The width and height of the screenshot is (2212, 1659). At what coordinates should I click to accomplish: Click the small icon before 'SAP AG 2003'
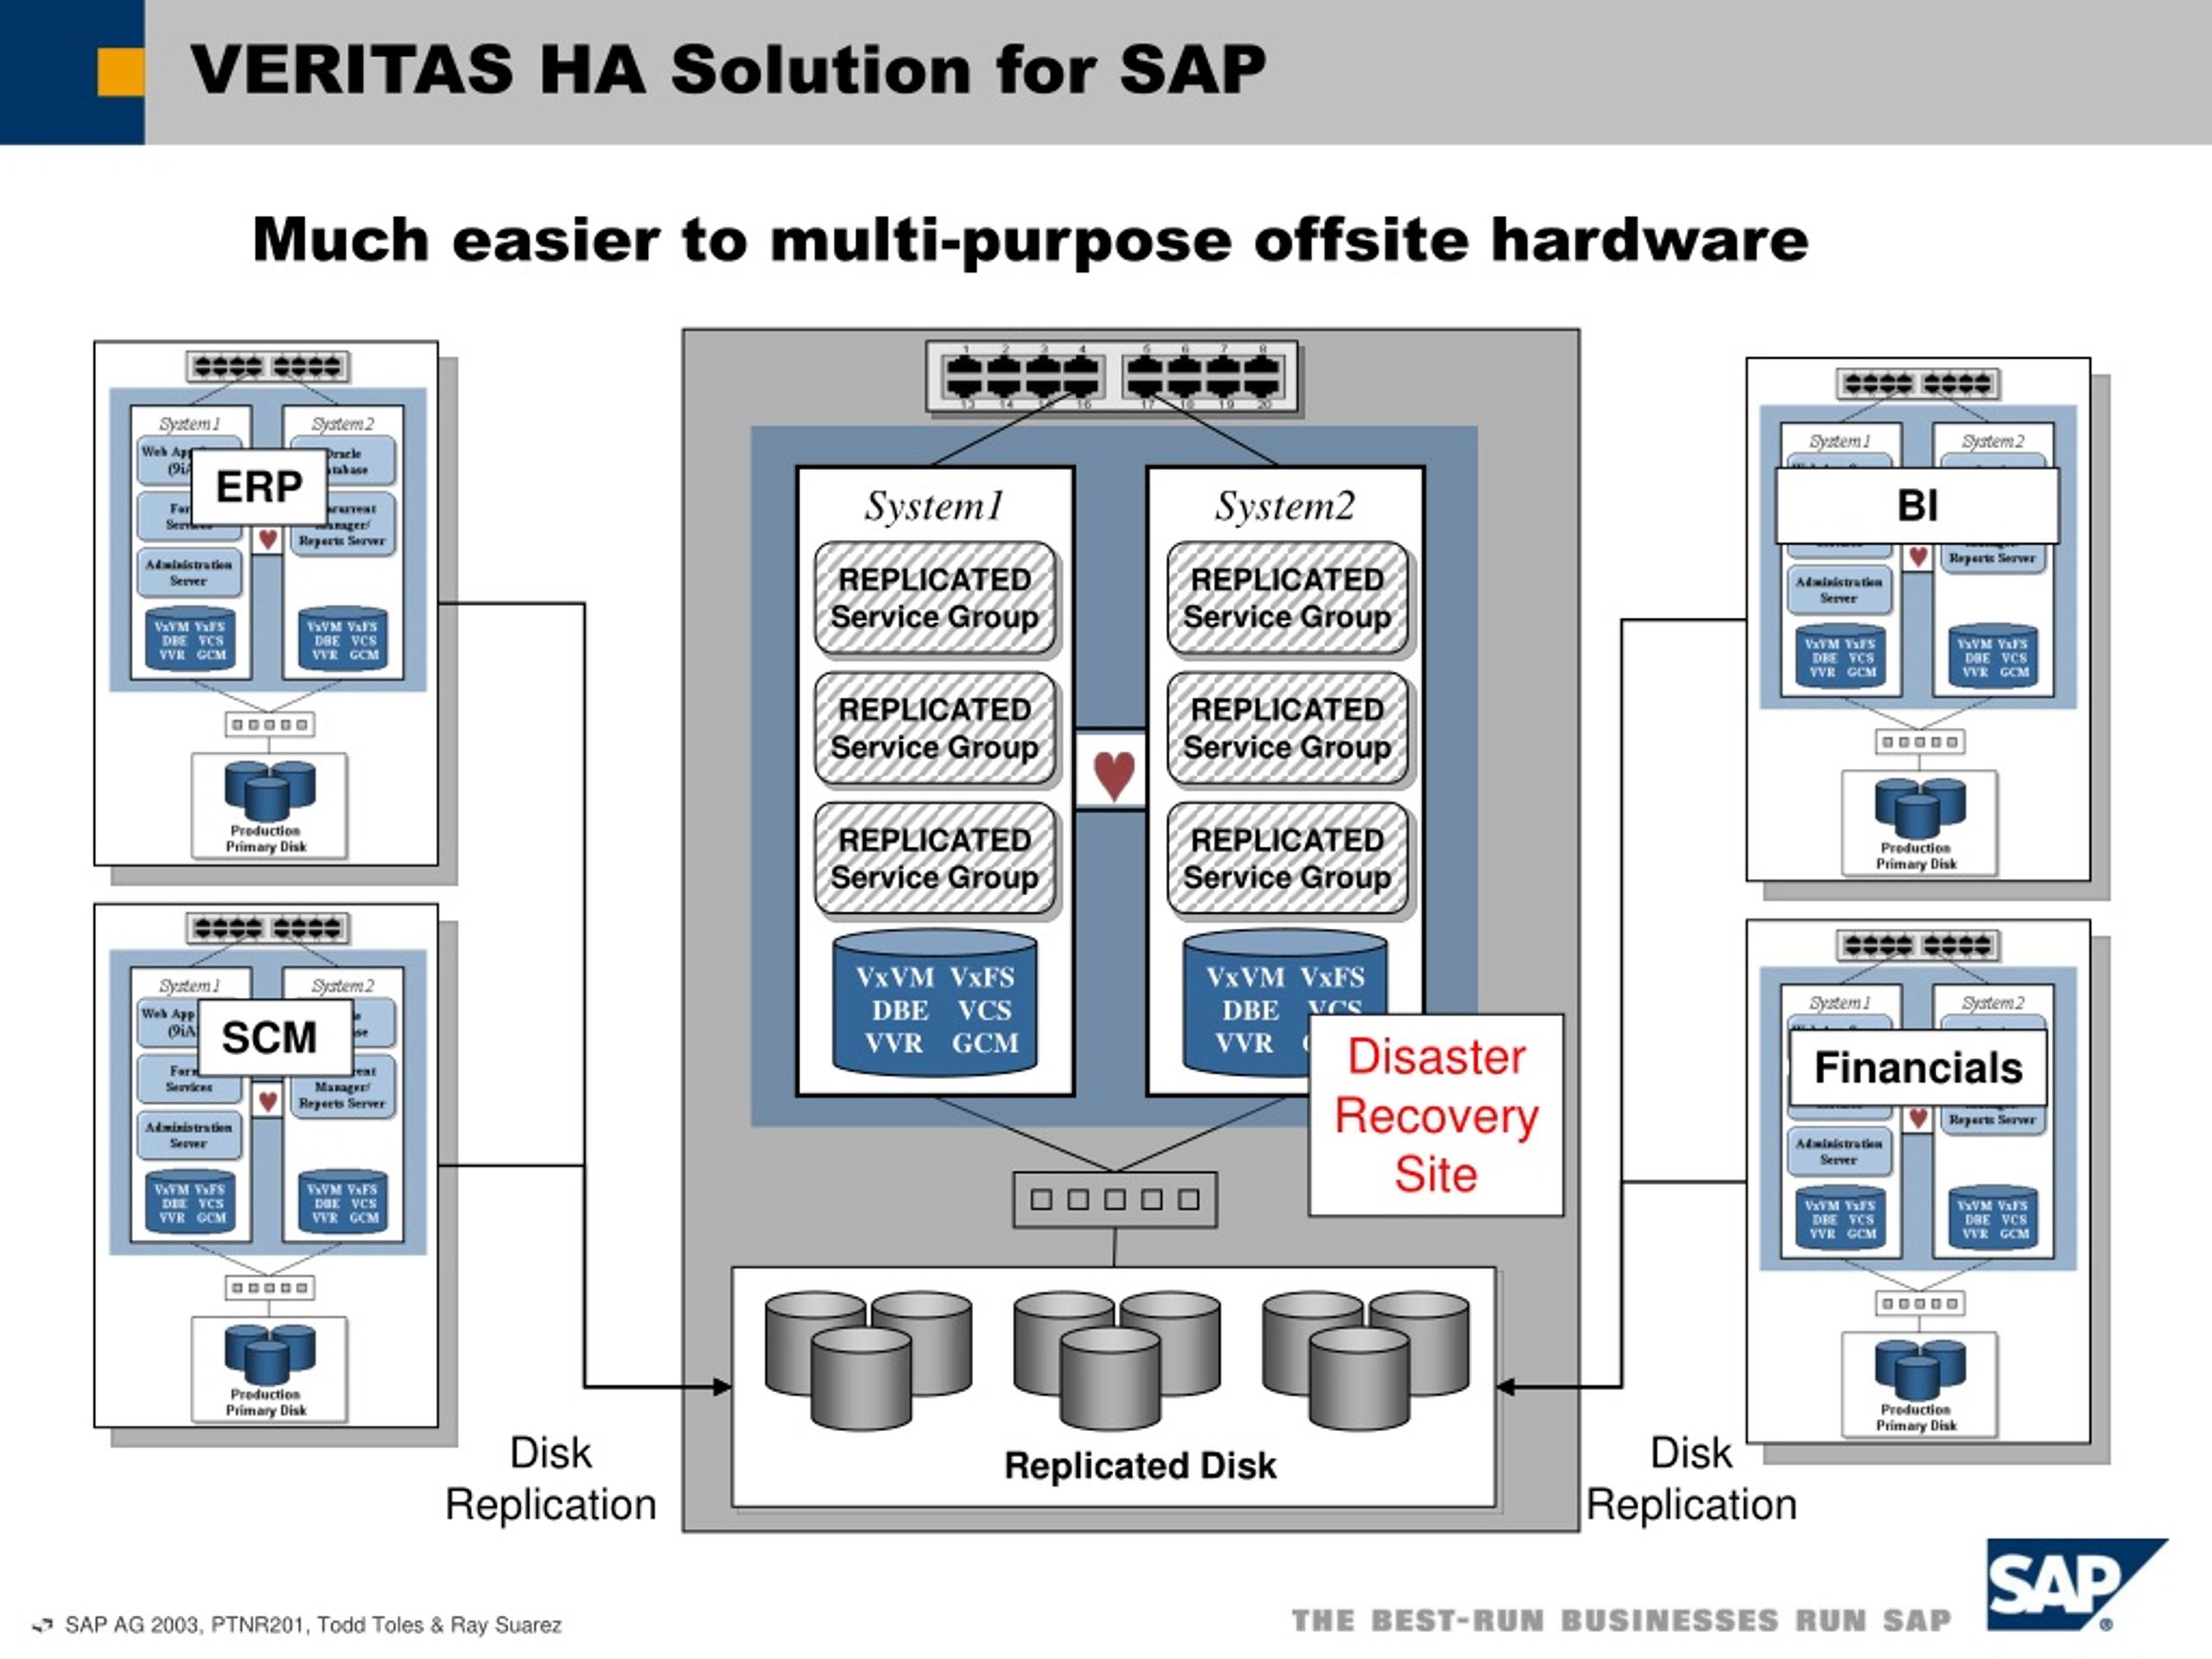pyautogui.click(x=42, y=1625)
